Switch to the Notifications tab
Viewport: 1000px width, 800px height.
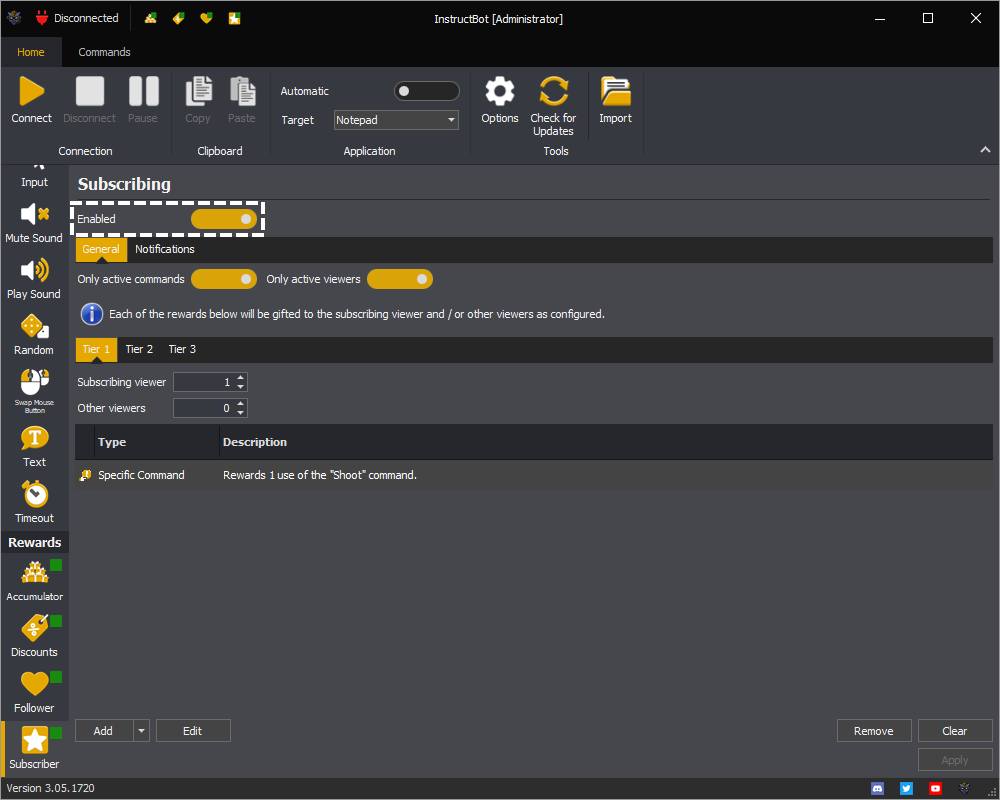click(165, 249)
